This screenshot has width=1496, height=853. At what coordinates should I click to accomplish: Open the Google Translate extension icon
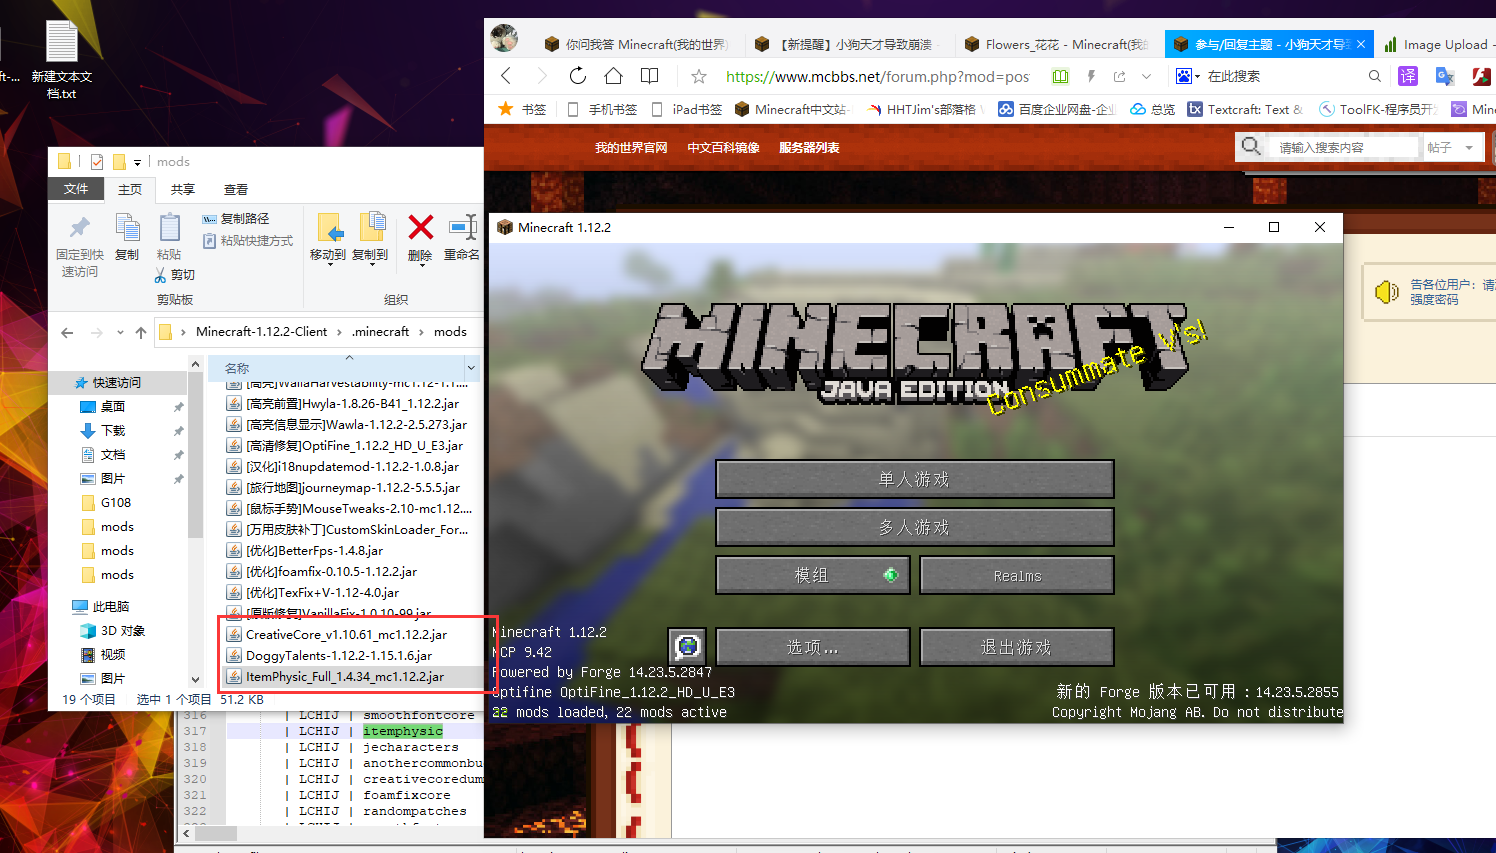[1444, 76]
